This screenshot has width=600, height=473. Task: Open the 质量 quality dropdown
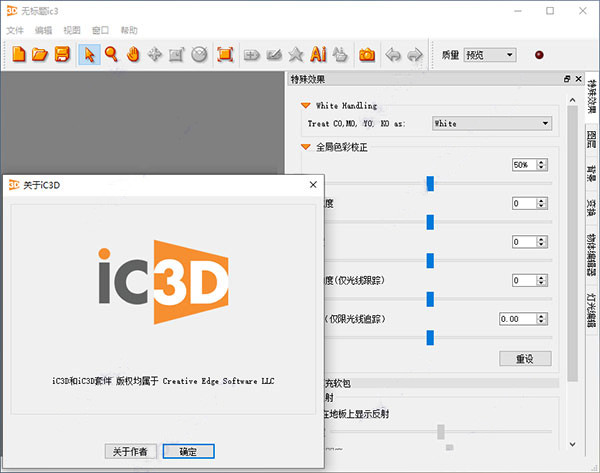tap(490, 55)
